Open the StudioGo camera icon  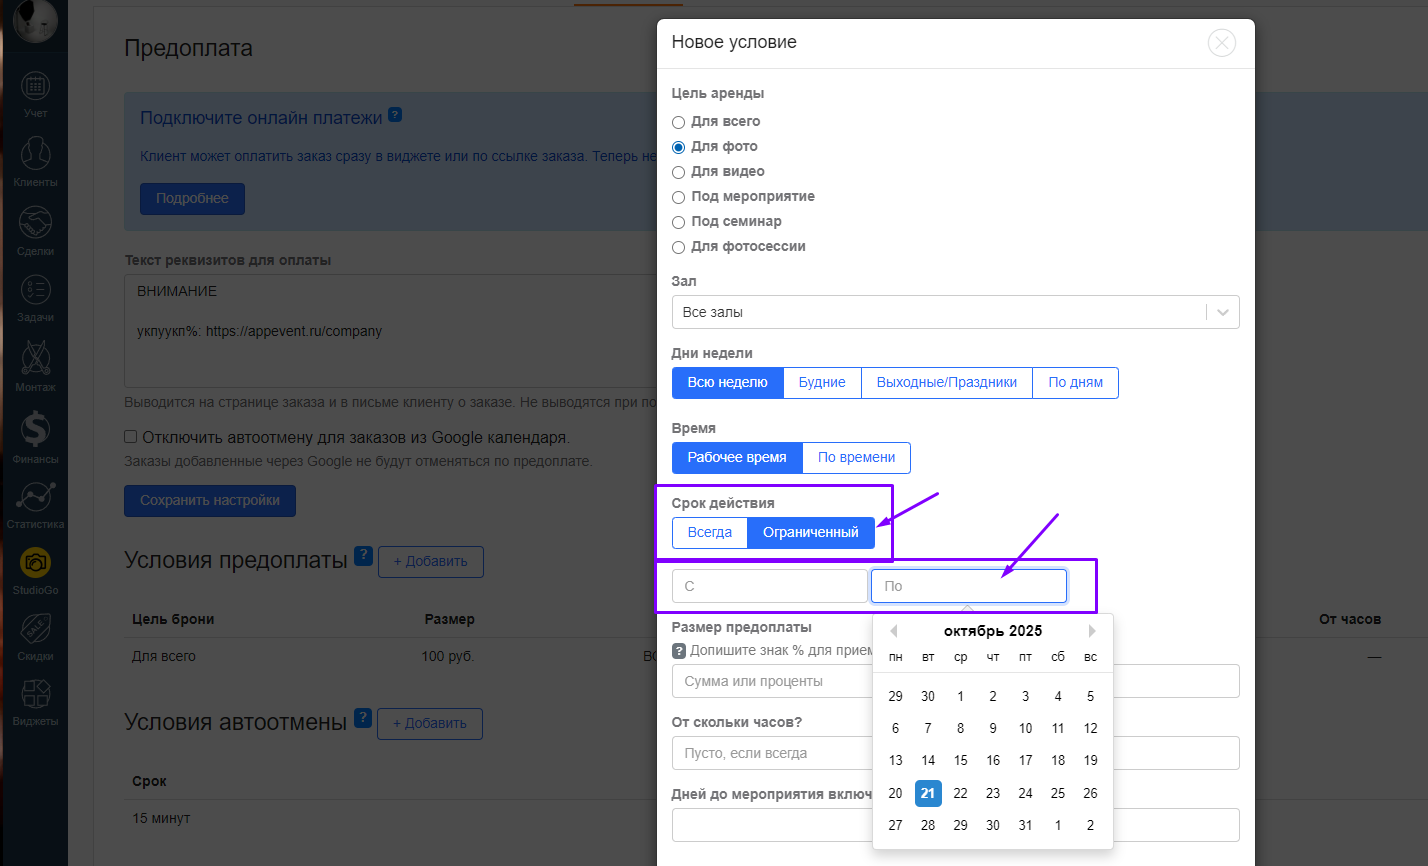[x=35, y=564]
